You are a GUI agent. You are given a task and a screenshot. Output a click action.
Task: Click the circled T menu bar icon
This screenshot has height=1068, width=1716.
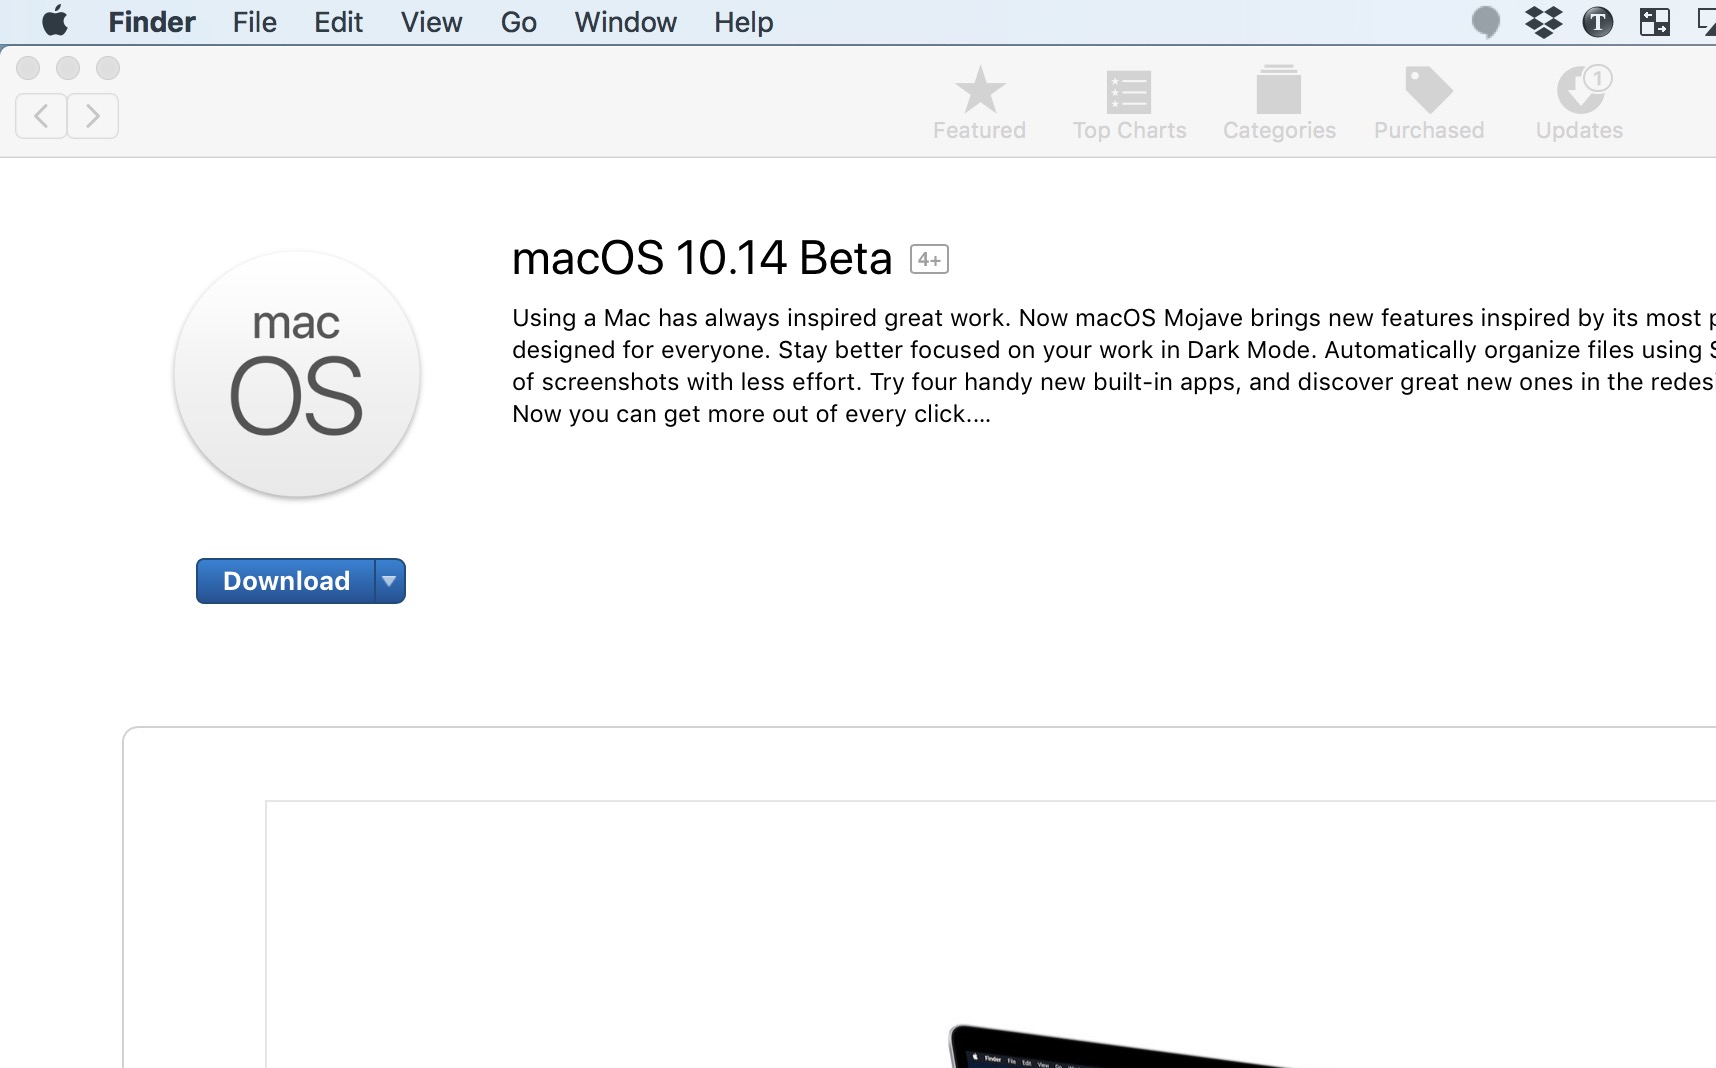[x=1598, y=22]
